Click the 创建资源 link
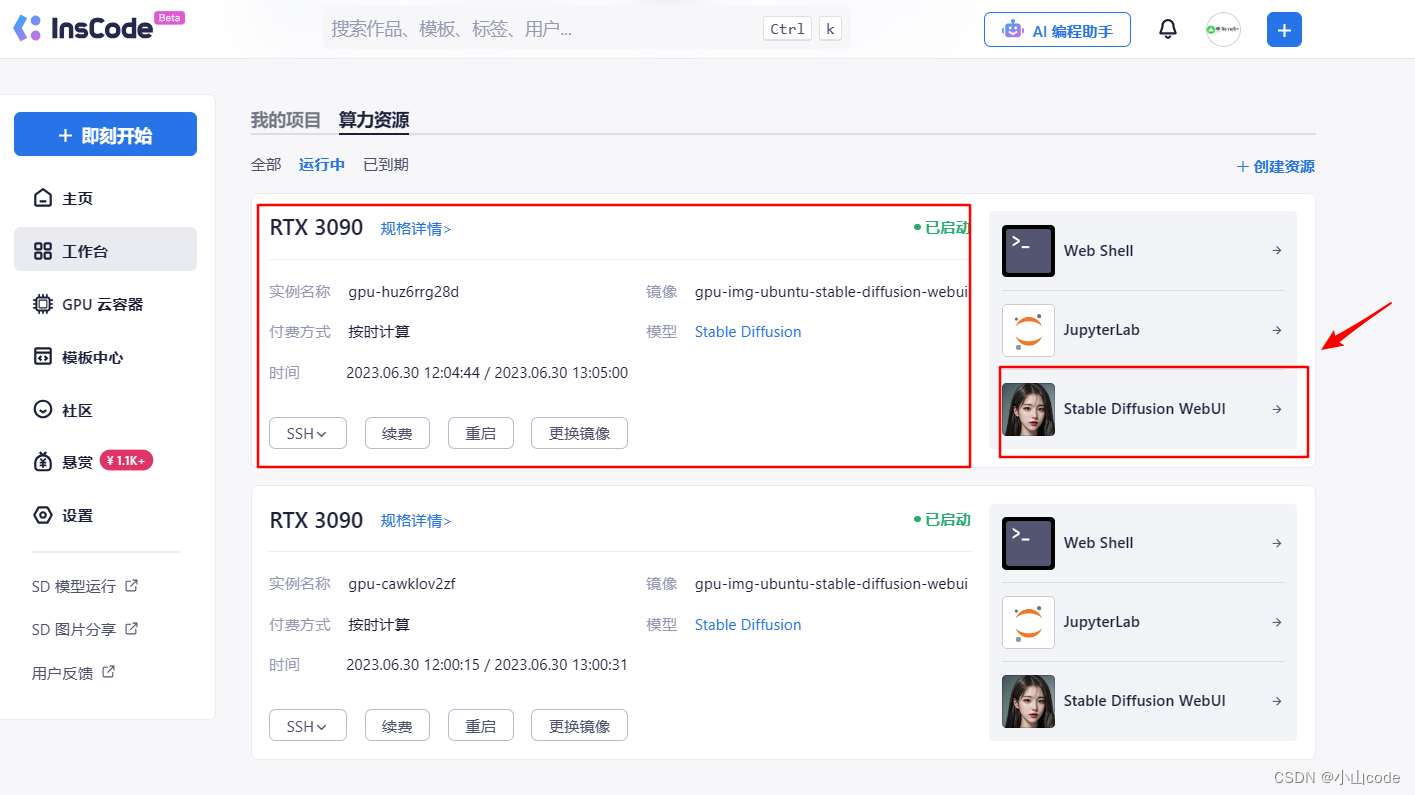Viewport: 1415px width, 795px height. point(1275,167)
